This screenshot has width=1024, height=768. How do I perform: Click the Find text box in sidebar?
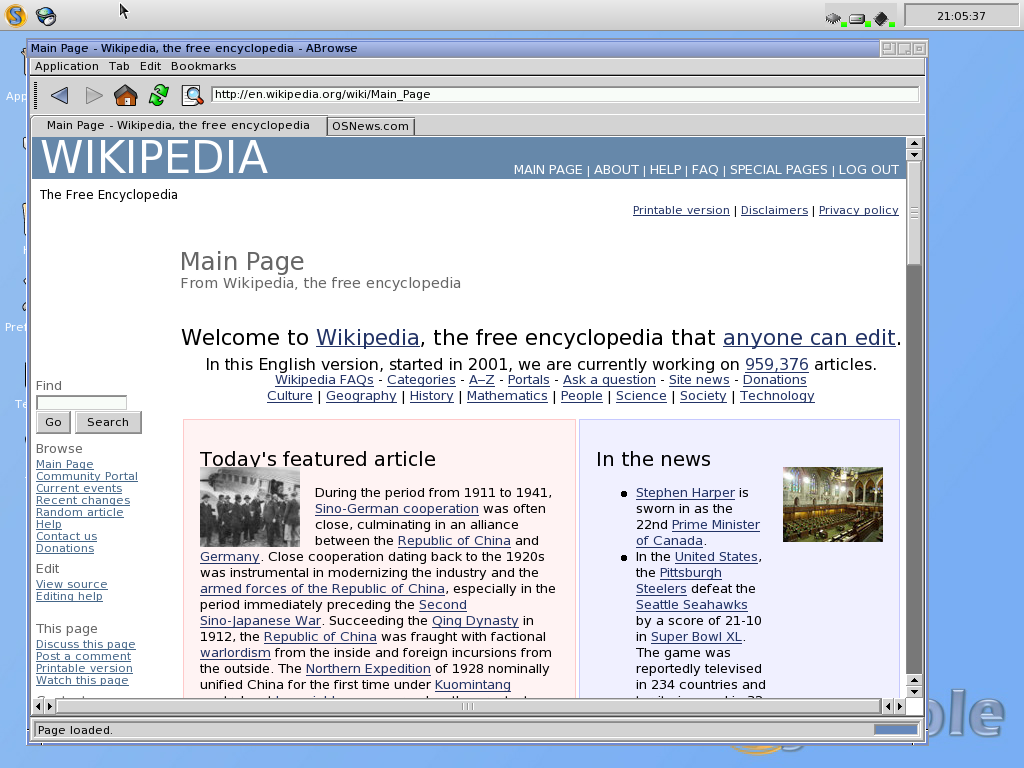[x=81, y=403]
